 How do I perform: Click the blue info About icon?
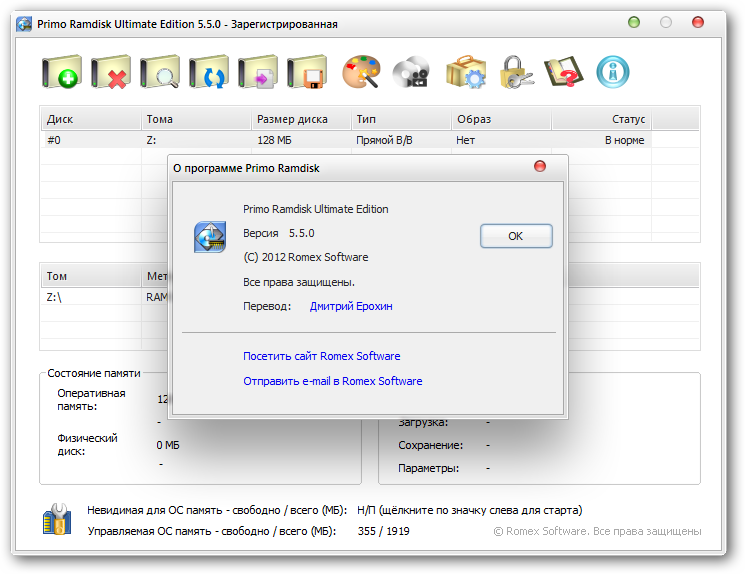click(x=613, y=72)
